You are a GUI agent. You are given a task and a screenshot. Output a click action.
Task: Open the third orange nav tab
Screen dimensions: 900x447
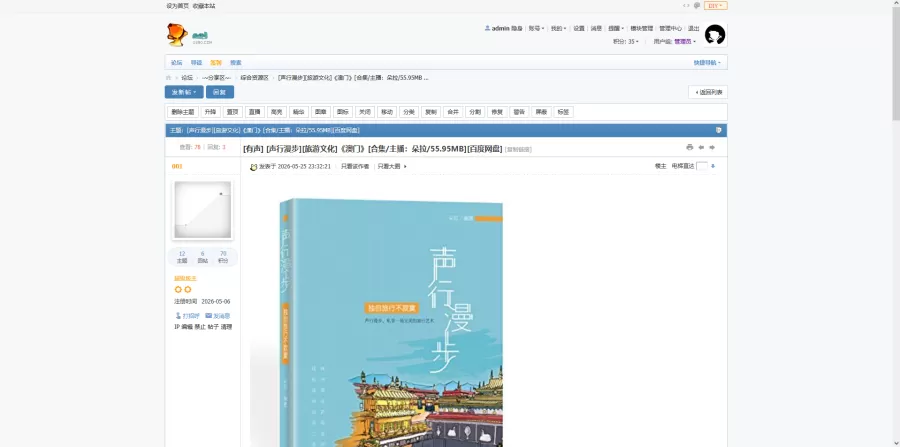[216, 63]
